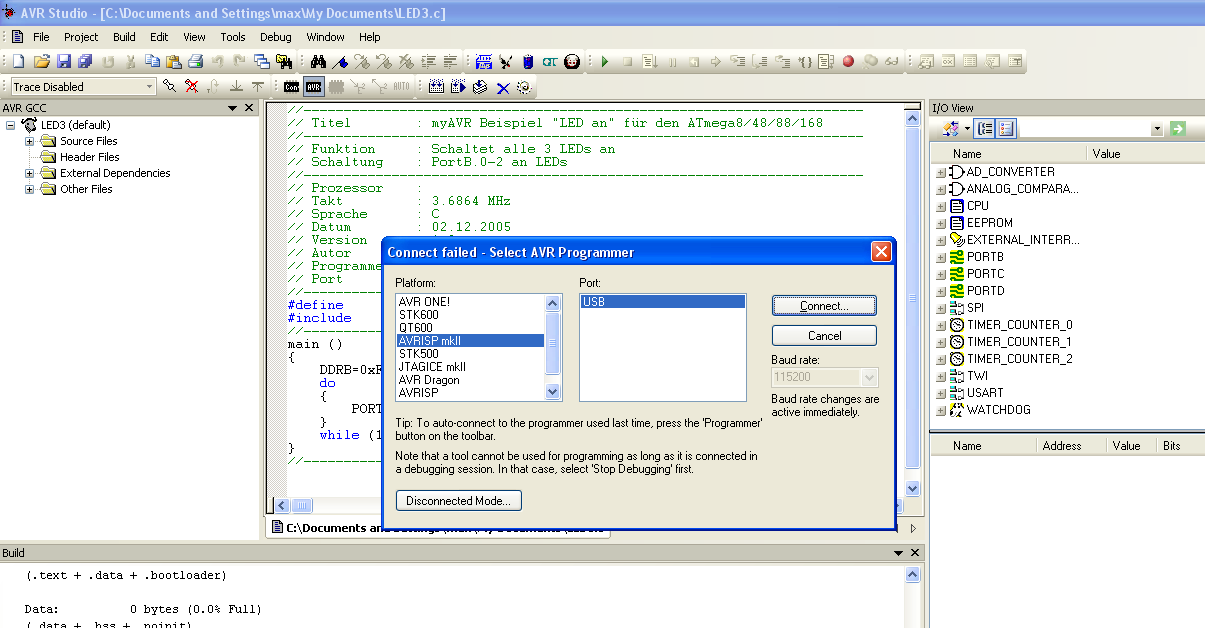The image size is (1205, 628).
Task: Click the Connect... button
Action: (824, 305)
